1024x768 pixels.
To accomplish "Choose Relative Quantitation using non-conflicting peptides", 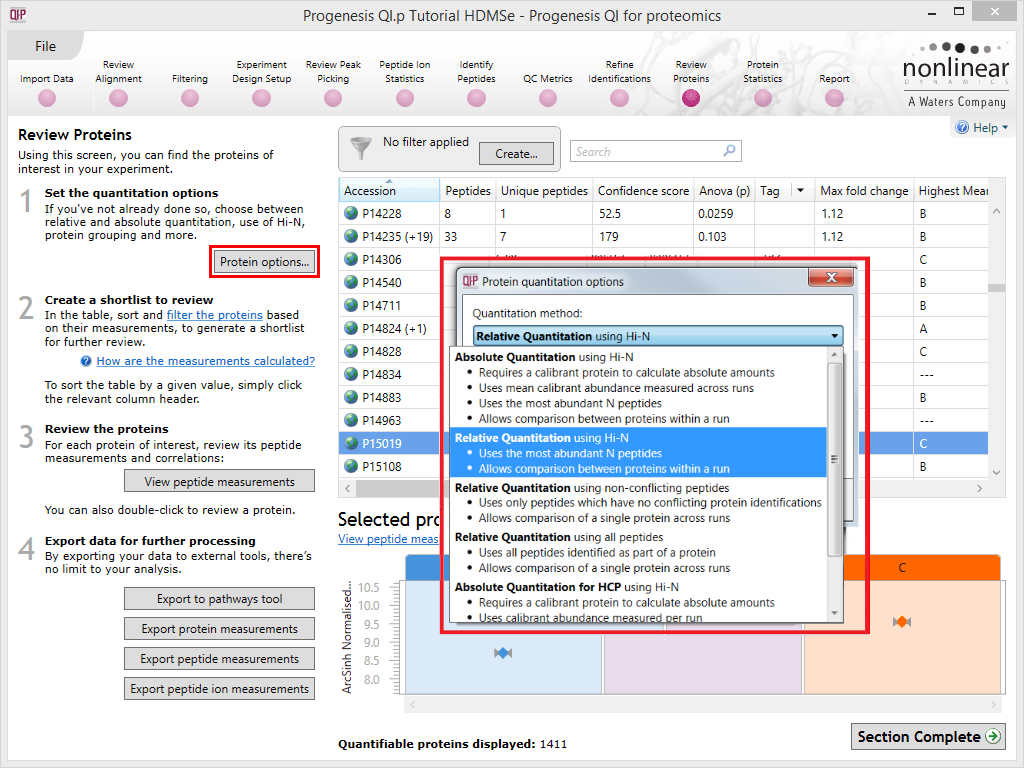I will pyautogui.click(x=639, y=503).
